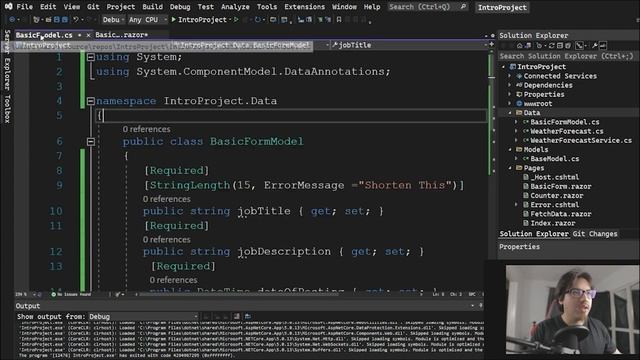Open the File menu

coord(24,7)
